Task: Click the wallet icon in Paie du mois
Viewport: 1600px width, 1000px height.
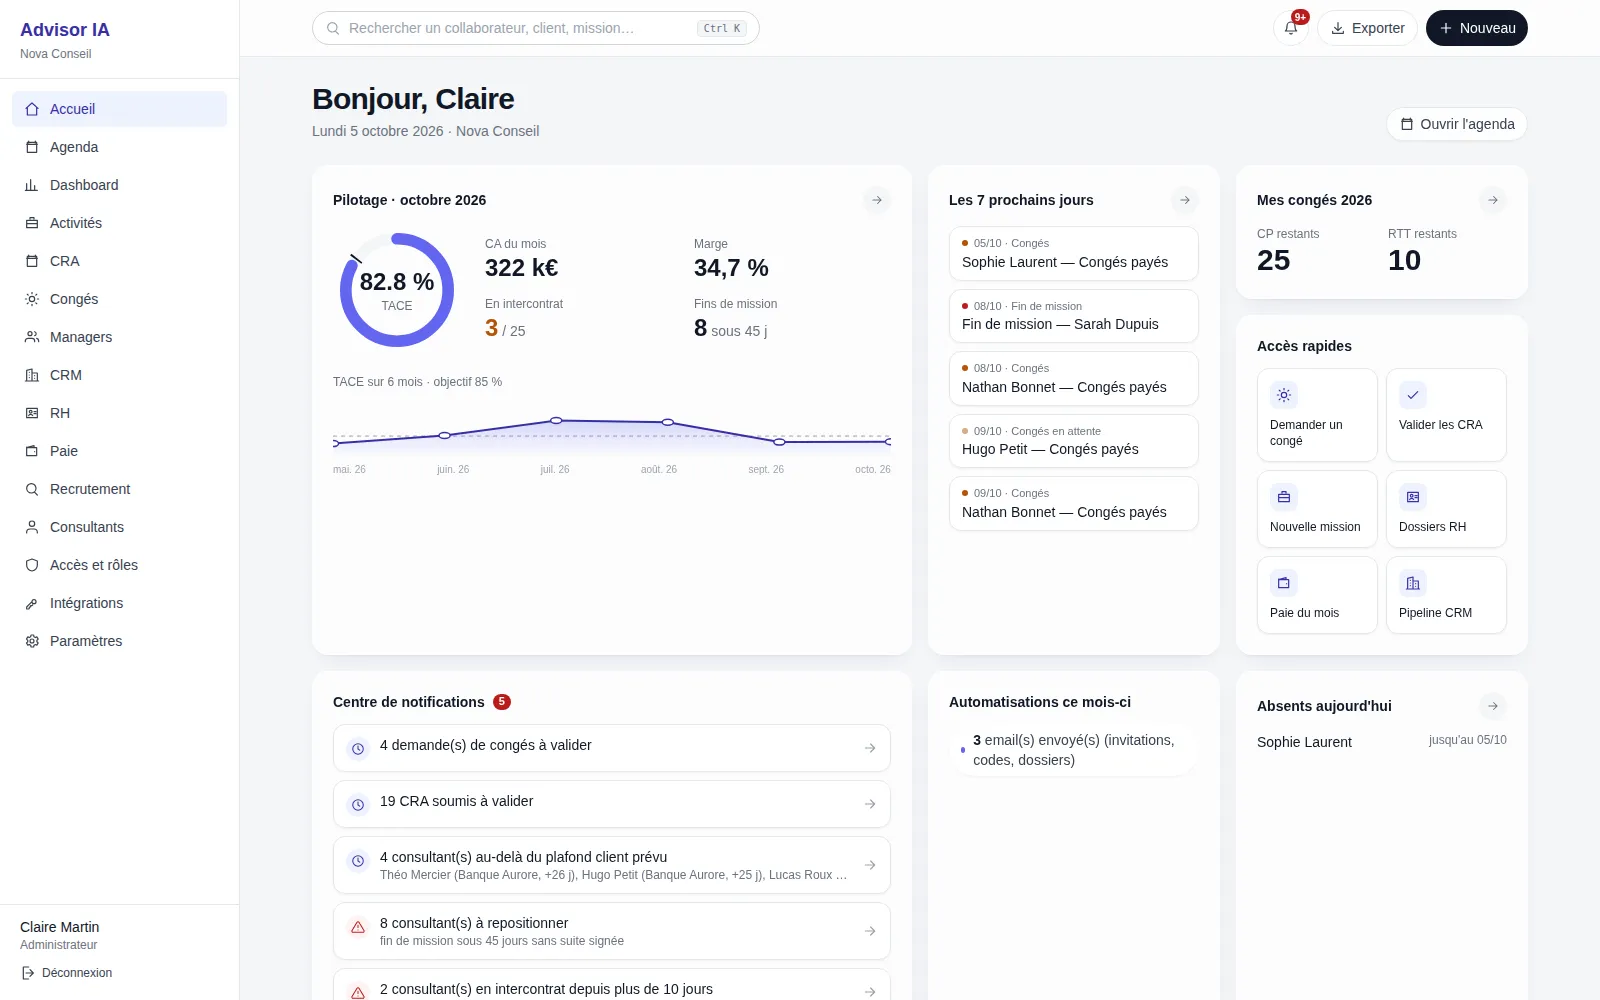Action: (x=1284, y=583)
